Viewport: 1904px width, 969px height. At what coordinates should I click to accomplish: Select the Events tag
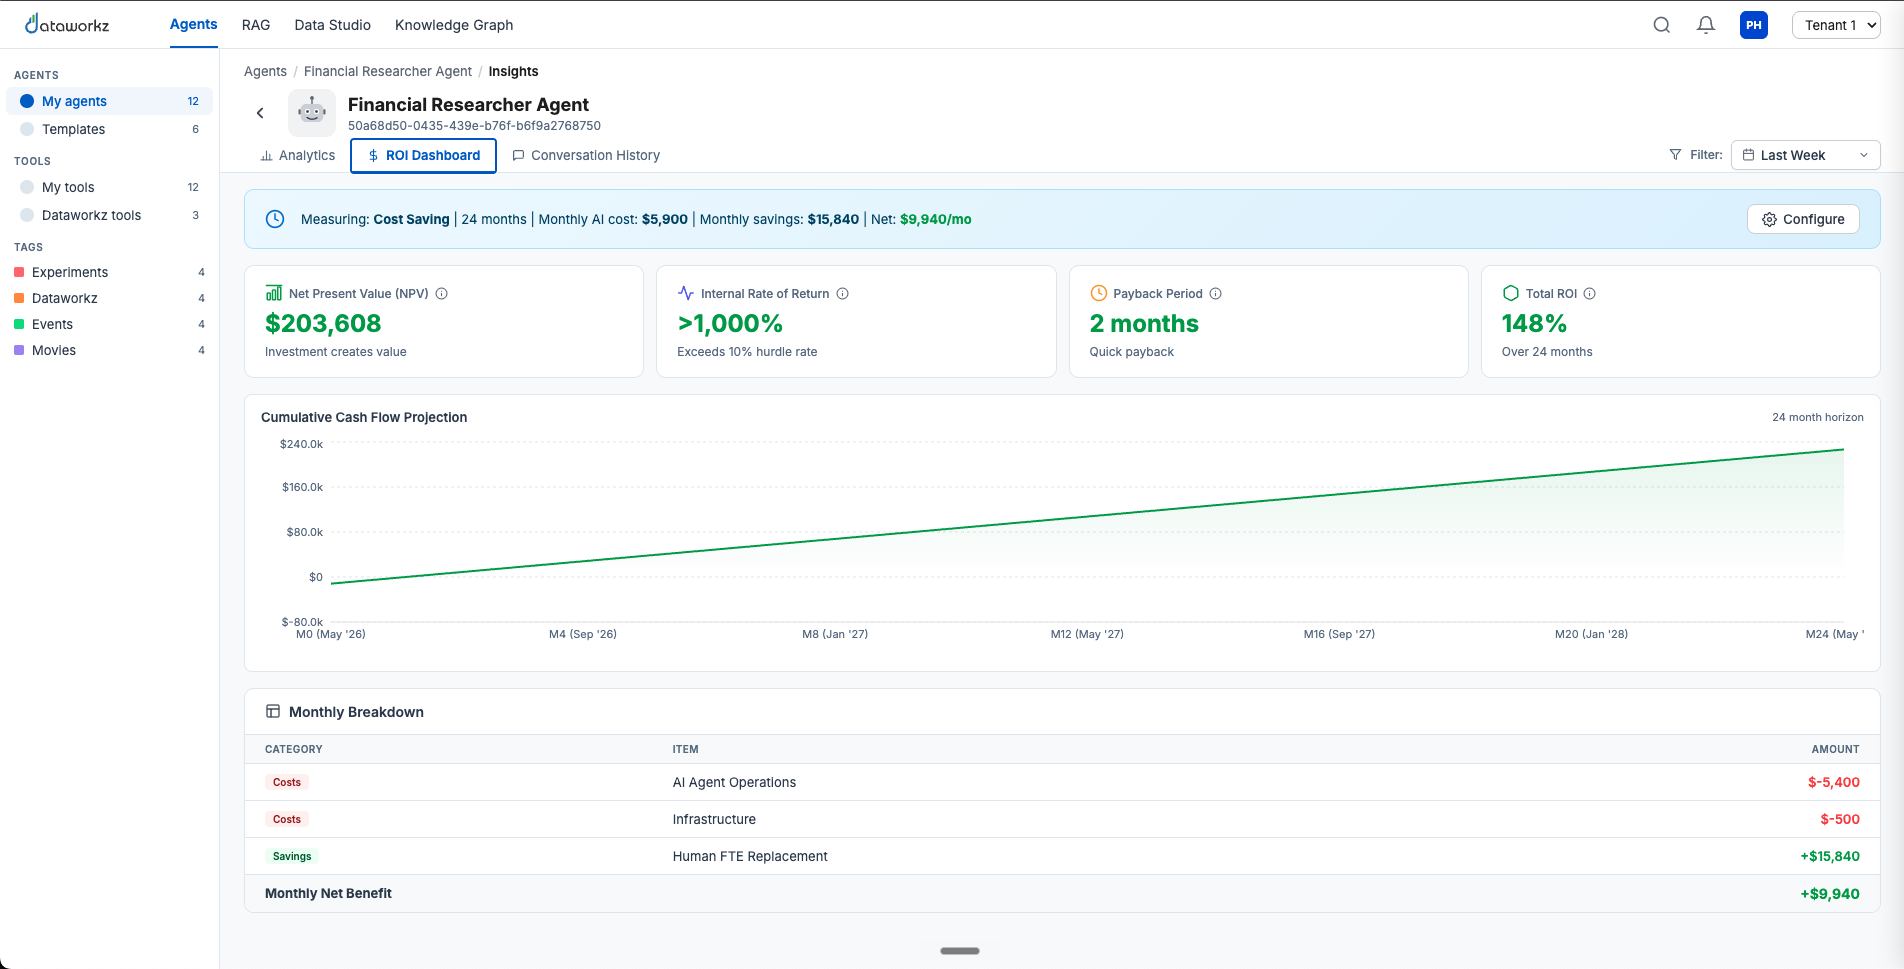click(109, 324)
